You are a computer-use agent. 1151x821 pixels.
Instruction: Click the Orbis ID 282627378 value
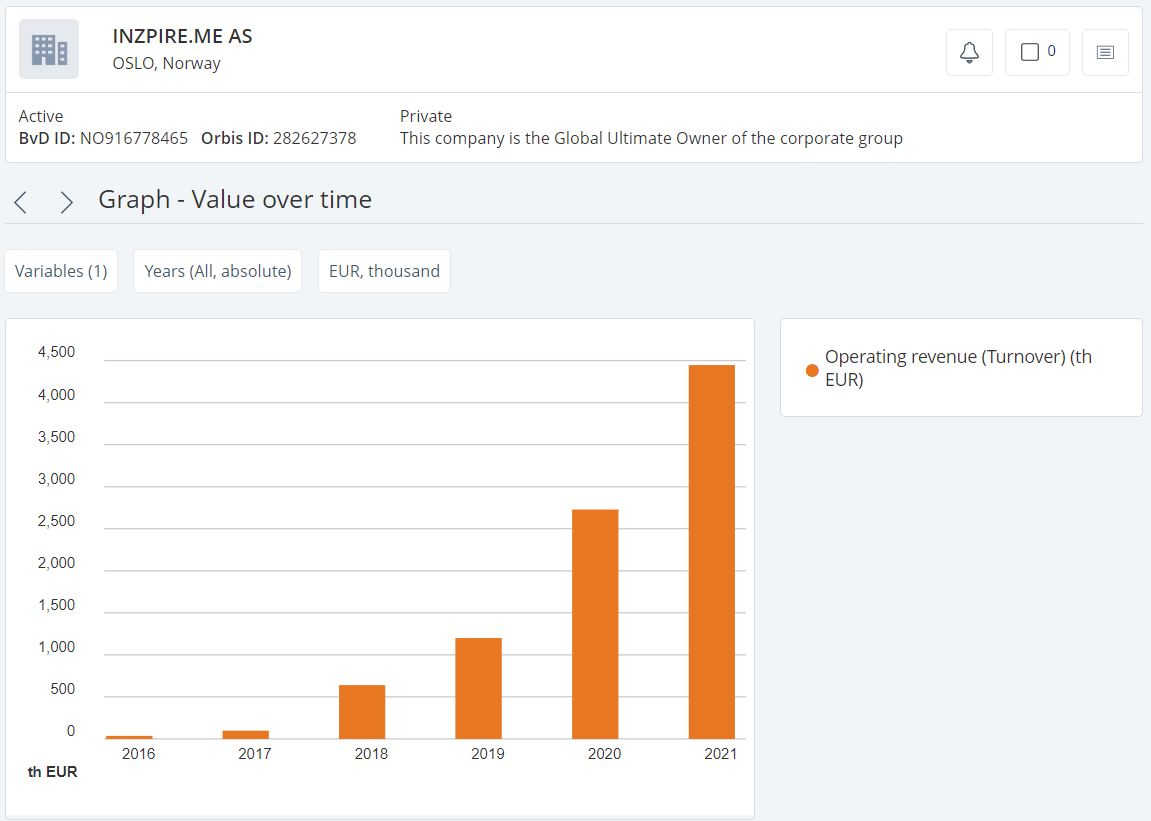(314, 138)
